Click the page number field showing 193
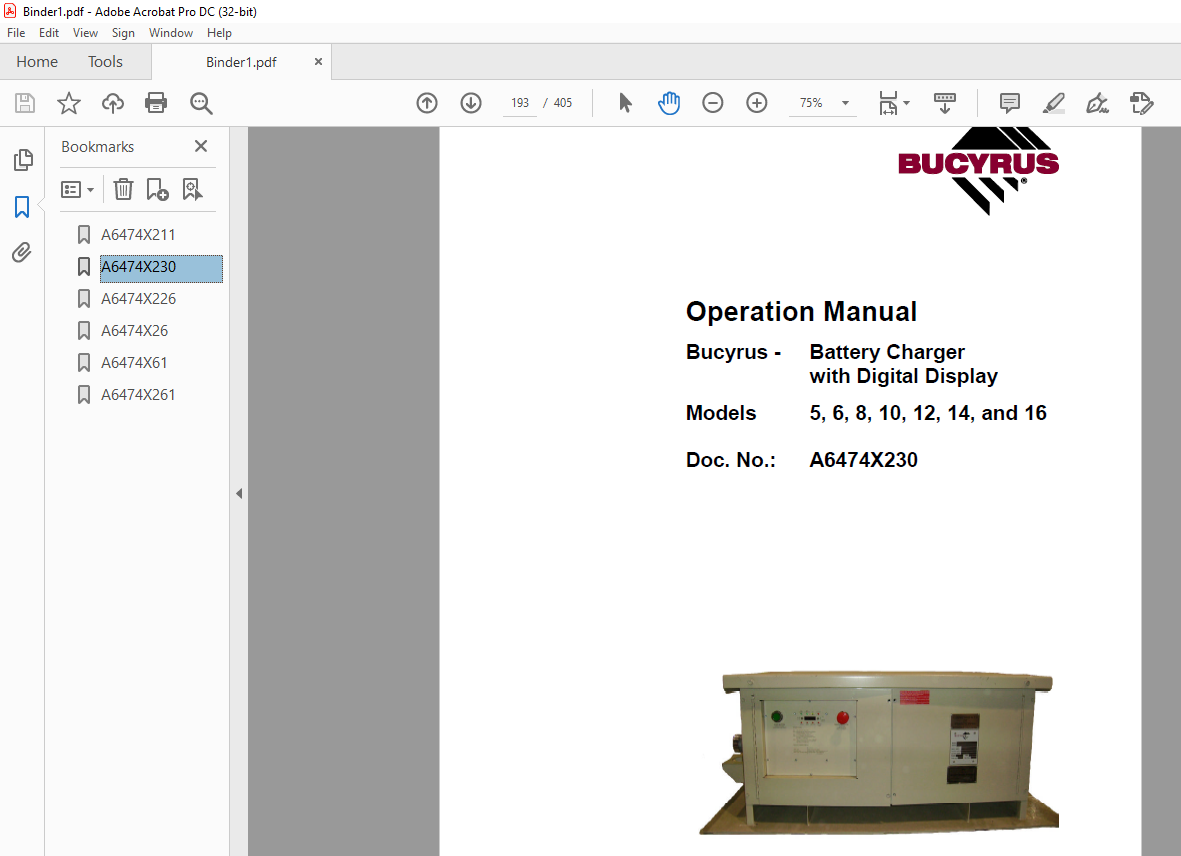The image size is (1181, 856). 520,103
